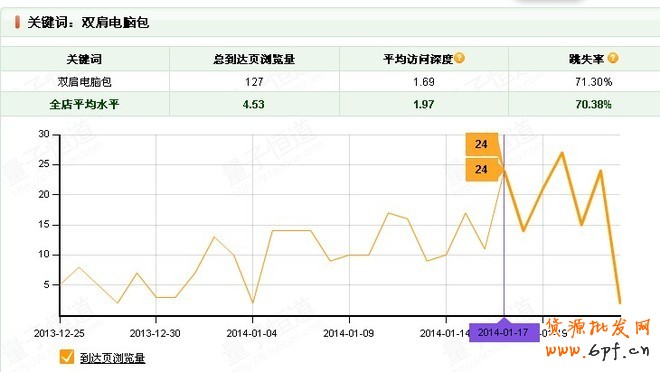Click the 平均访问深度 column header text

pyautogui.click(x=418, y=59)
